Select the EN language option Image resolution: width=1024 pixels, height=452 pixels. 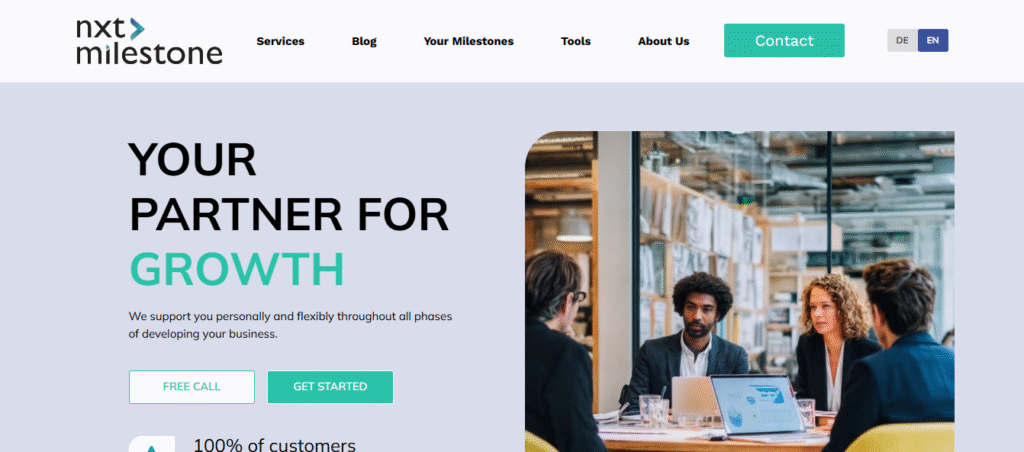coord(933,40)
